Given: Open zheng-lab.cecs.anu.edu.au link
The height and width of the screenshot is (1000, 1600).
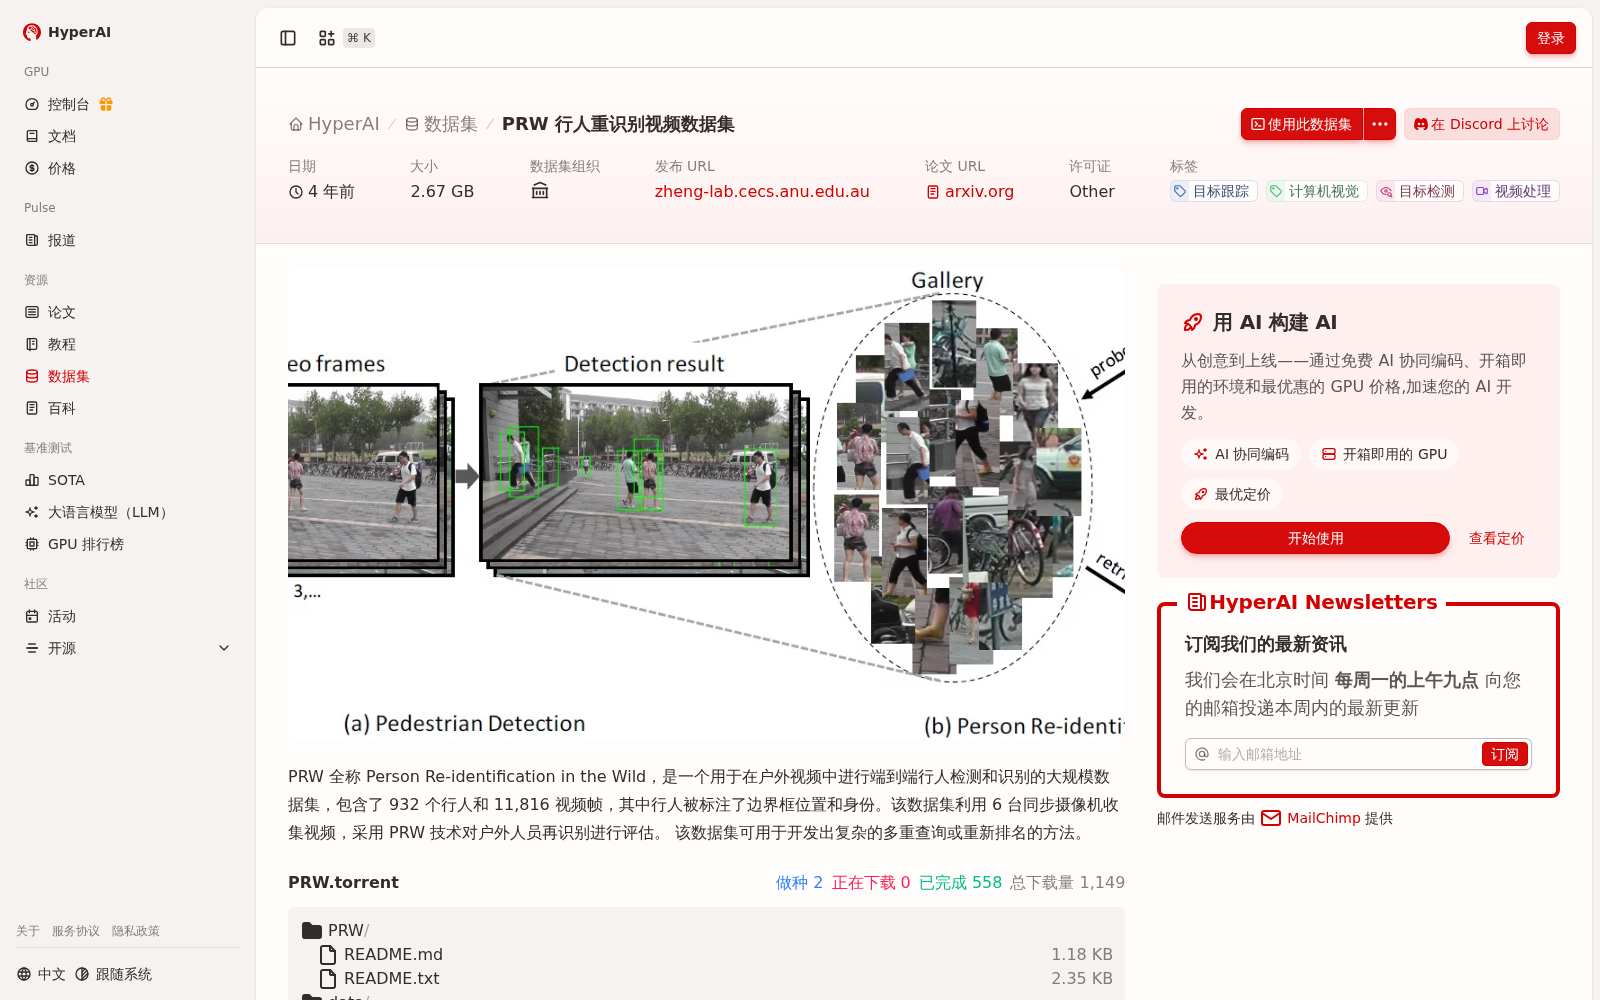Looking at the screenshot, I should (762, 191).
